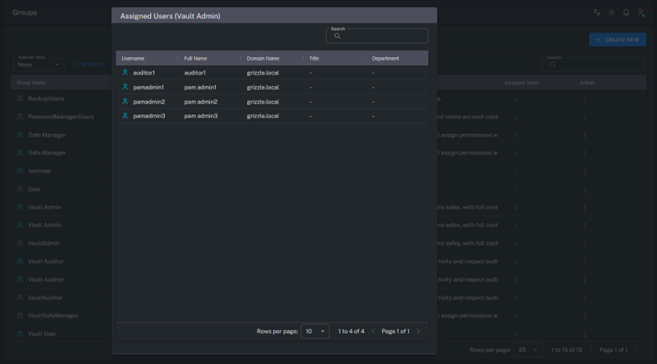The width and height of the screenshot is (657, 364).
Task: Click the full name 'pam admin1'
Action: [x=200, y=87]
